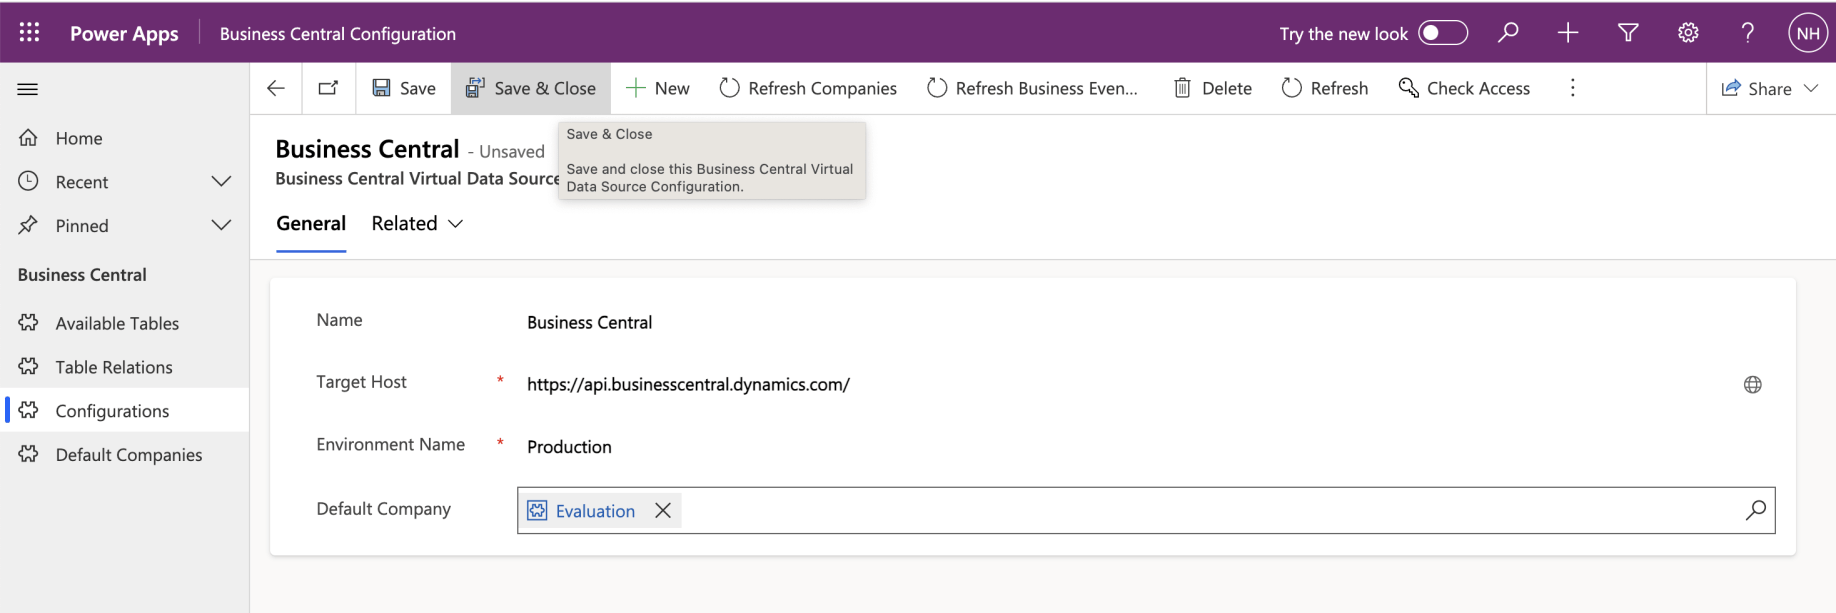The image size is (1836, 613).
Task: Expand the Pinned section chevron
Action: [221, 226]
